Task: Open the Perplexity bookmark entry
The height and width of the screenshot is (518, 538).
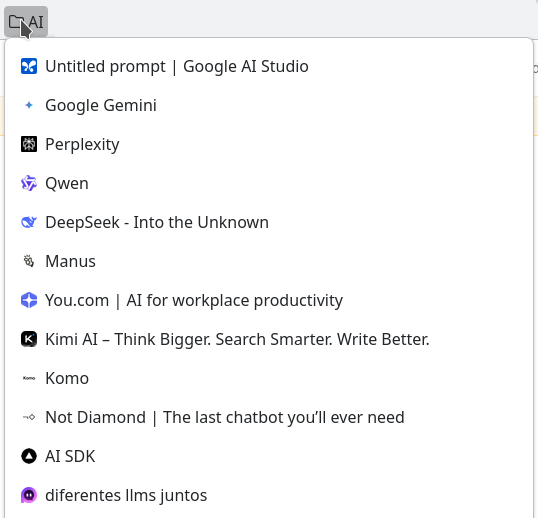Action: click(x=269, y=144)
